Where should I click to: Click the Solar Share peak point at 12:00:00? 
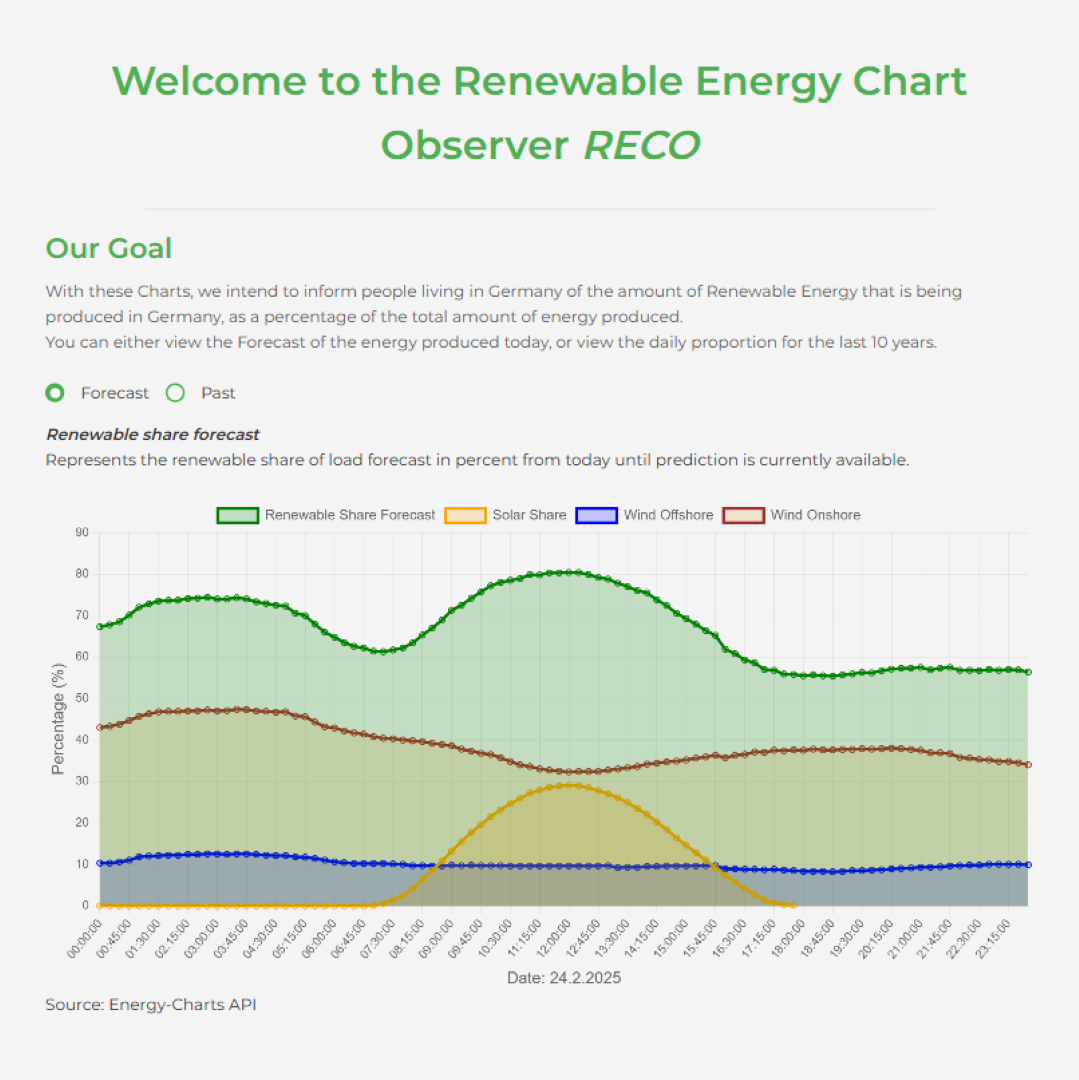point(569,785)
